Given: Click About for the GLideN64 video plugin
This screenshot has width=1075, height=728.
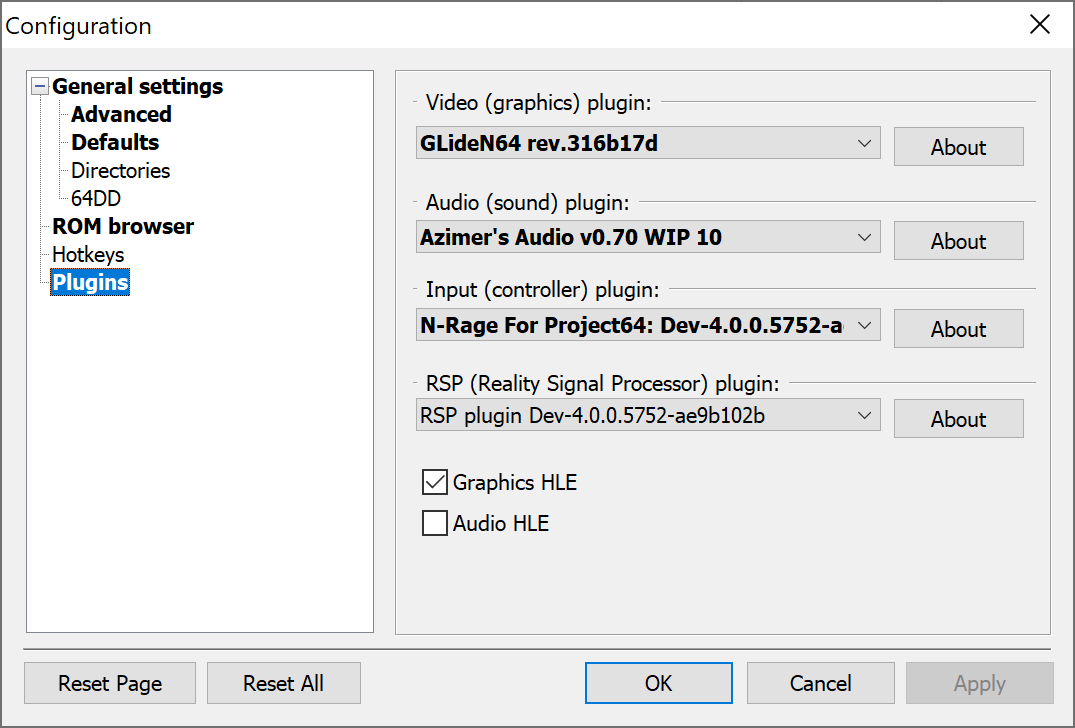Looking at the screenshot, I should 957,146.
